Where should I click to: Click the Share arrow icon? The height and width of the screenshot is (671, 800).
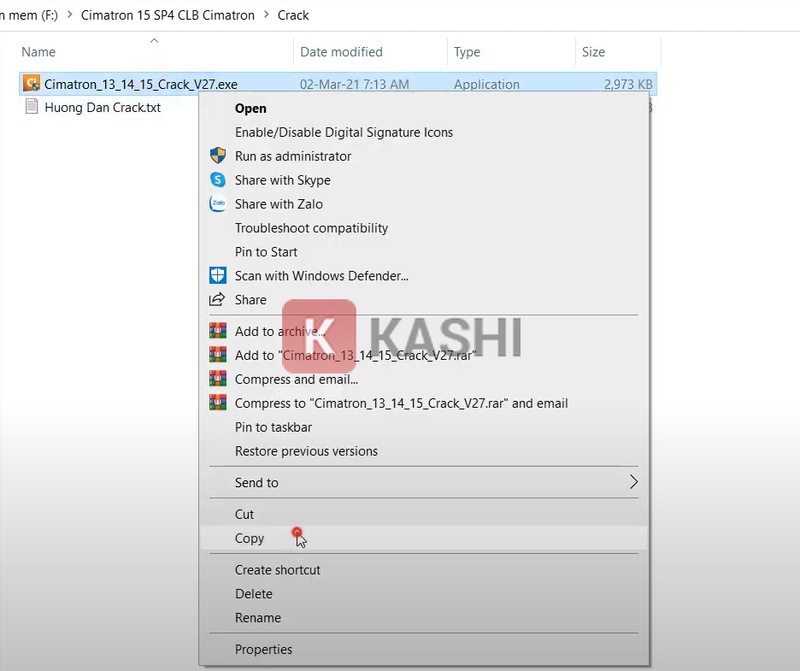point(218,300)
